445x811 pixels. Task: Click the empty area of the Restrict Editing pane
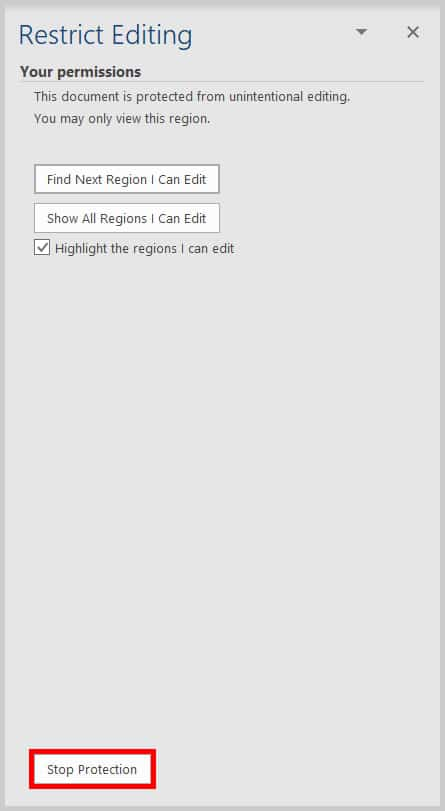coord(222,491)
